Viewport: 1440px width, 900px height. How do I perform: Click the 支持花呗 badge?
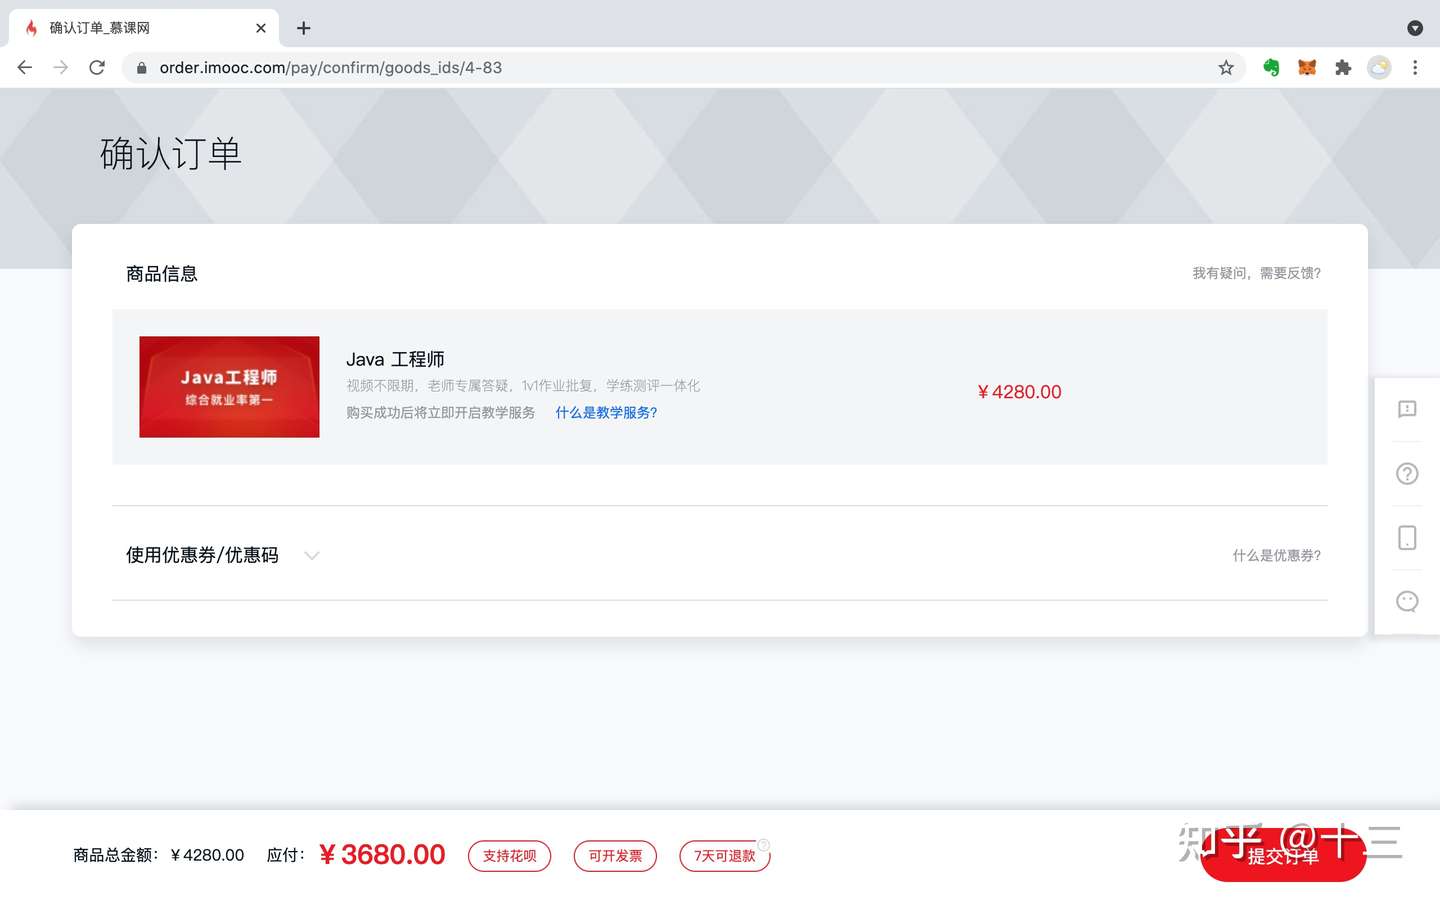[510, 856]
